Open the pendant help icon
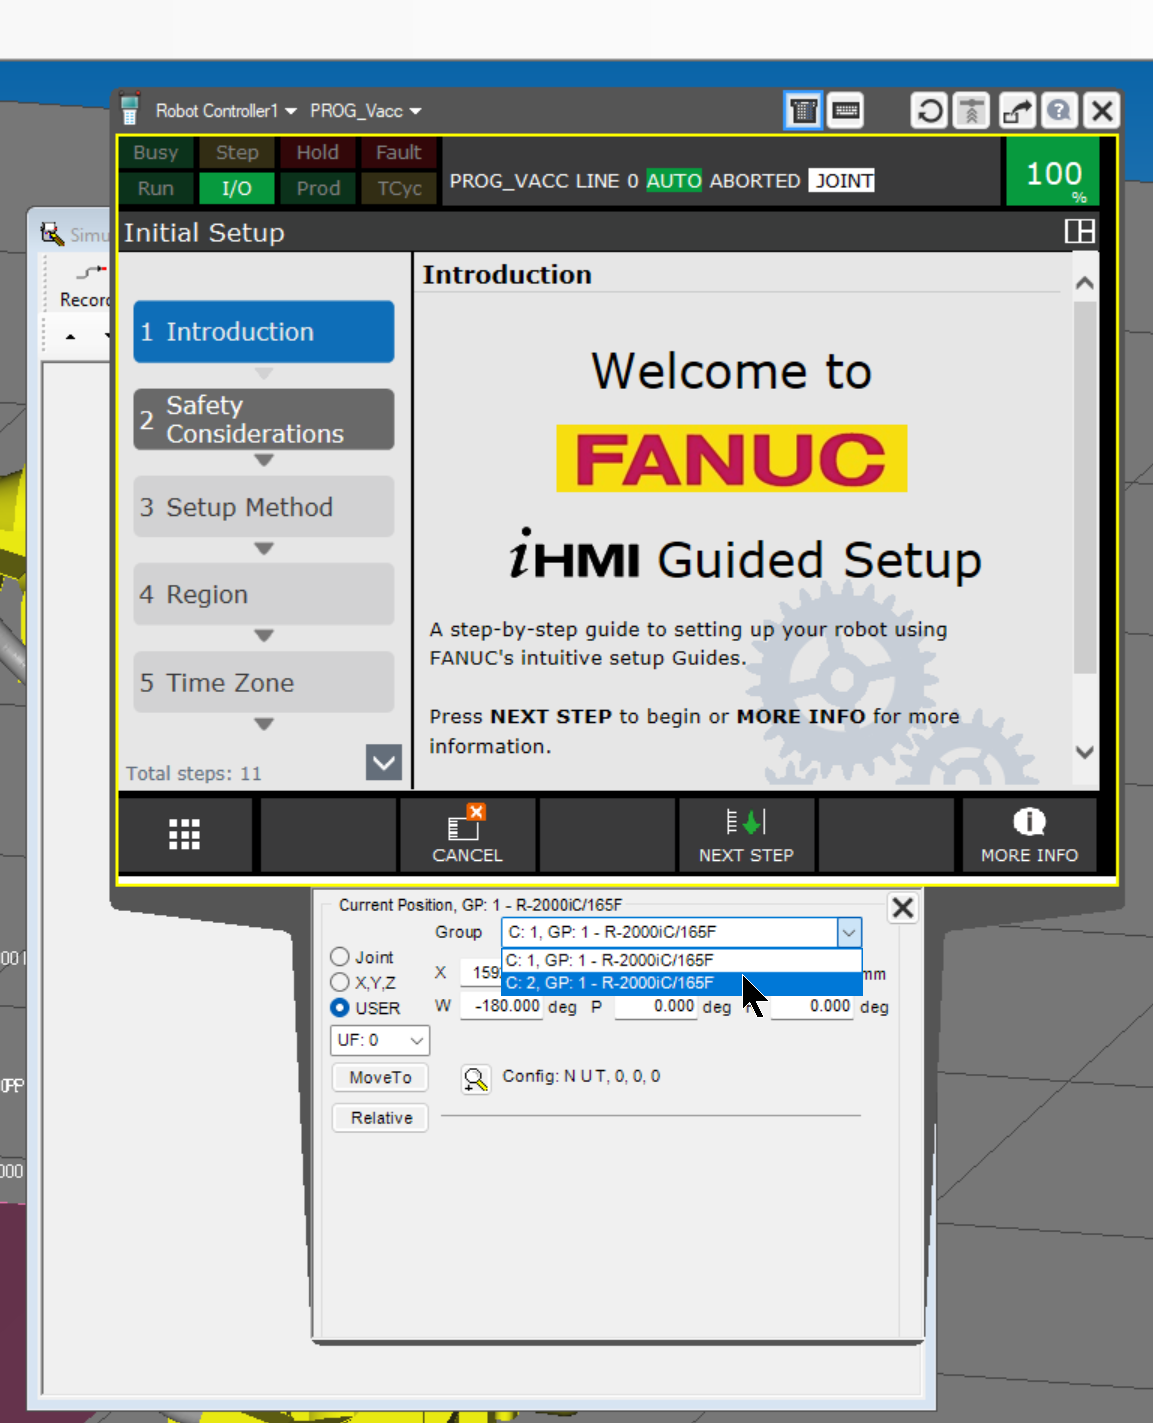1153x1423 pixels. click(x=1059, y=110)
